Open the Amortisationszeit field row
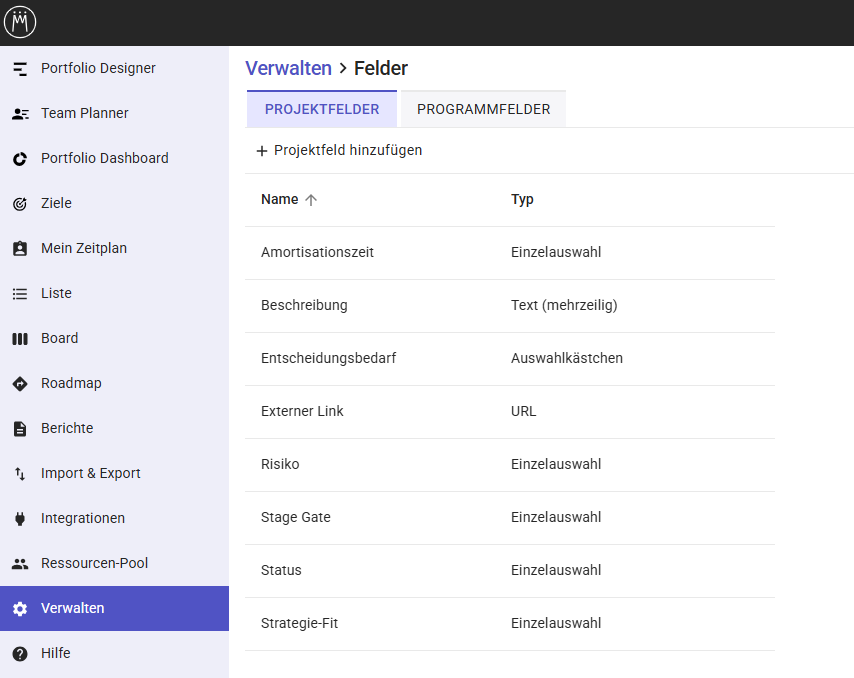Viewport: 854px width, 678px height. coord(317,253)
